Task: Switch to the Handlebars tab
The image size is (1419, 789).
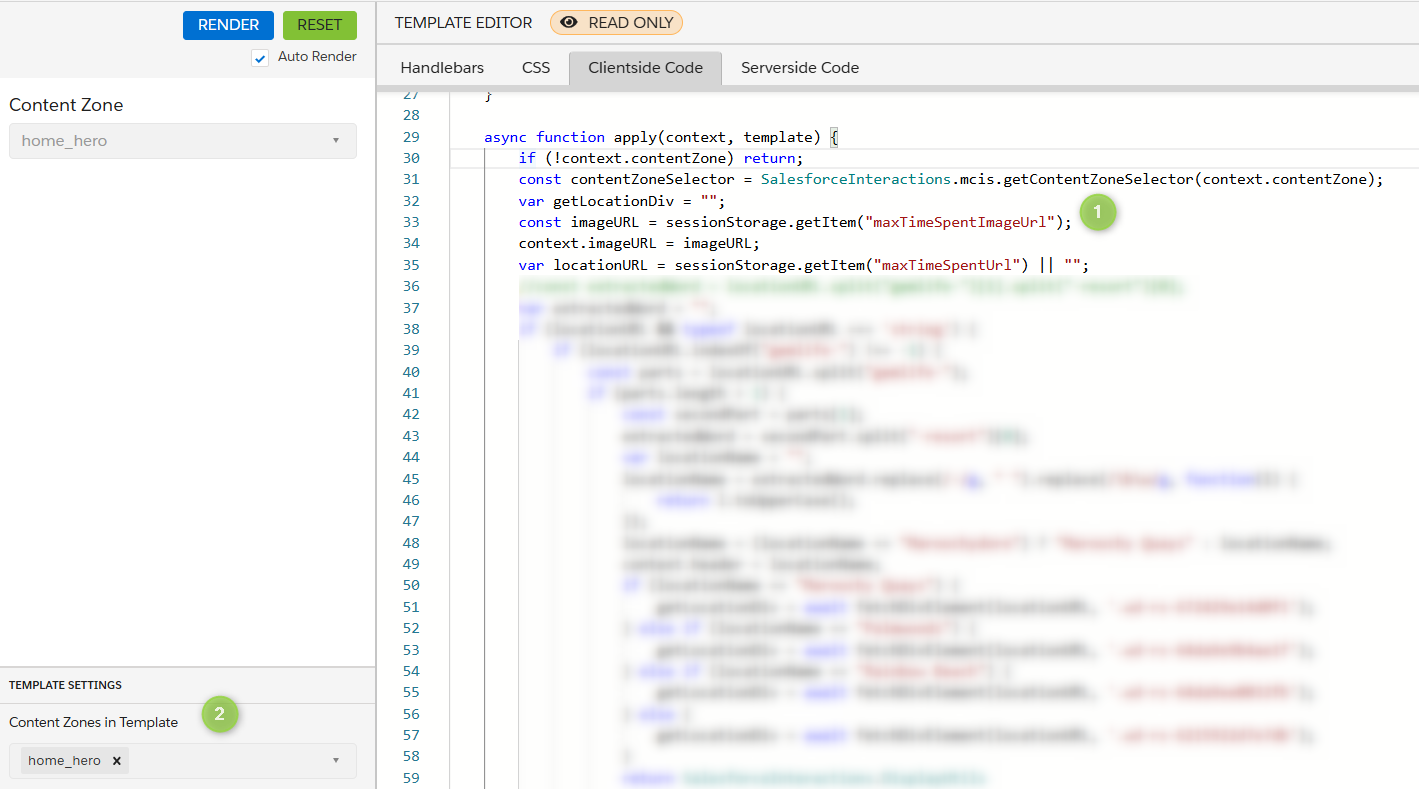Action: [442, 68]
